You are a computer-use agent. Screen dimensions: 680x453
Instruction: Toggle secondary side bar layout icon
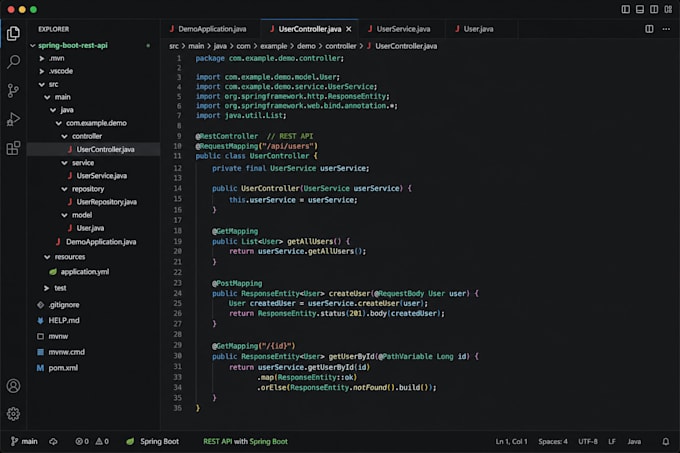pos(654,9)
